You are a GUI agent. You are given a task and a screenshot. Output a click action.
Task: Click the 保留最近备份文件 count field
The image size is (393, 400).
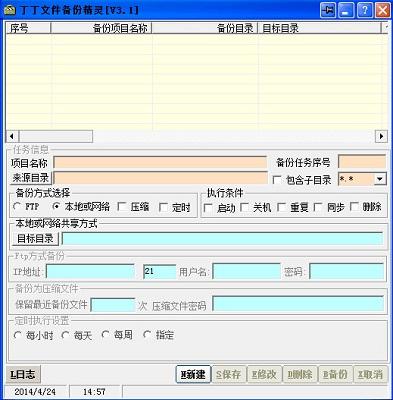113,305
